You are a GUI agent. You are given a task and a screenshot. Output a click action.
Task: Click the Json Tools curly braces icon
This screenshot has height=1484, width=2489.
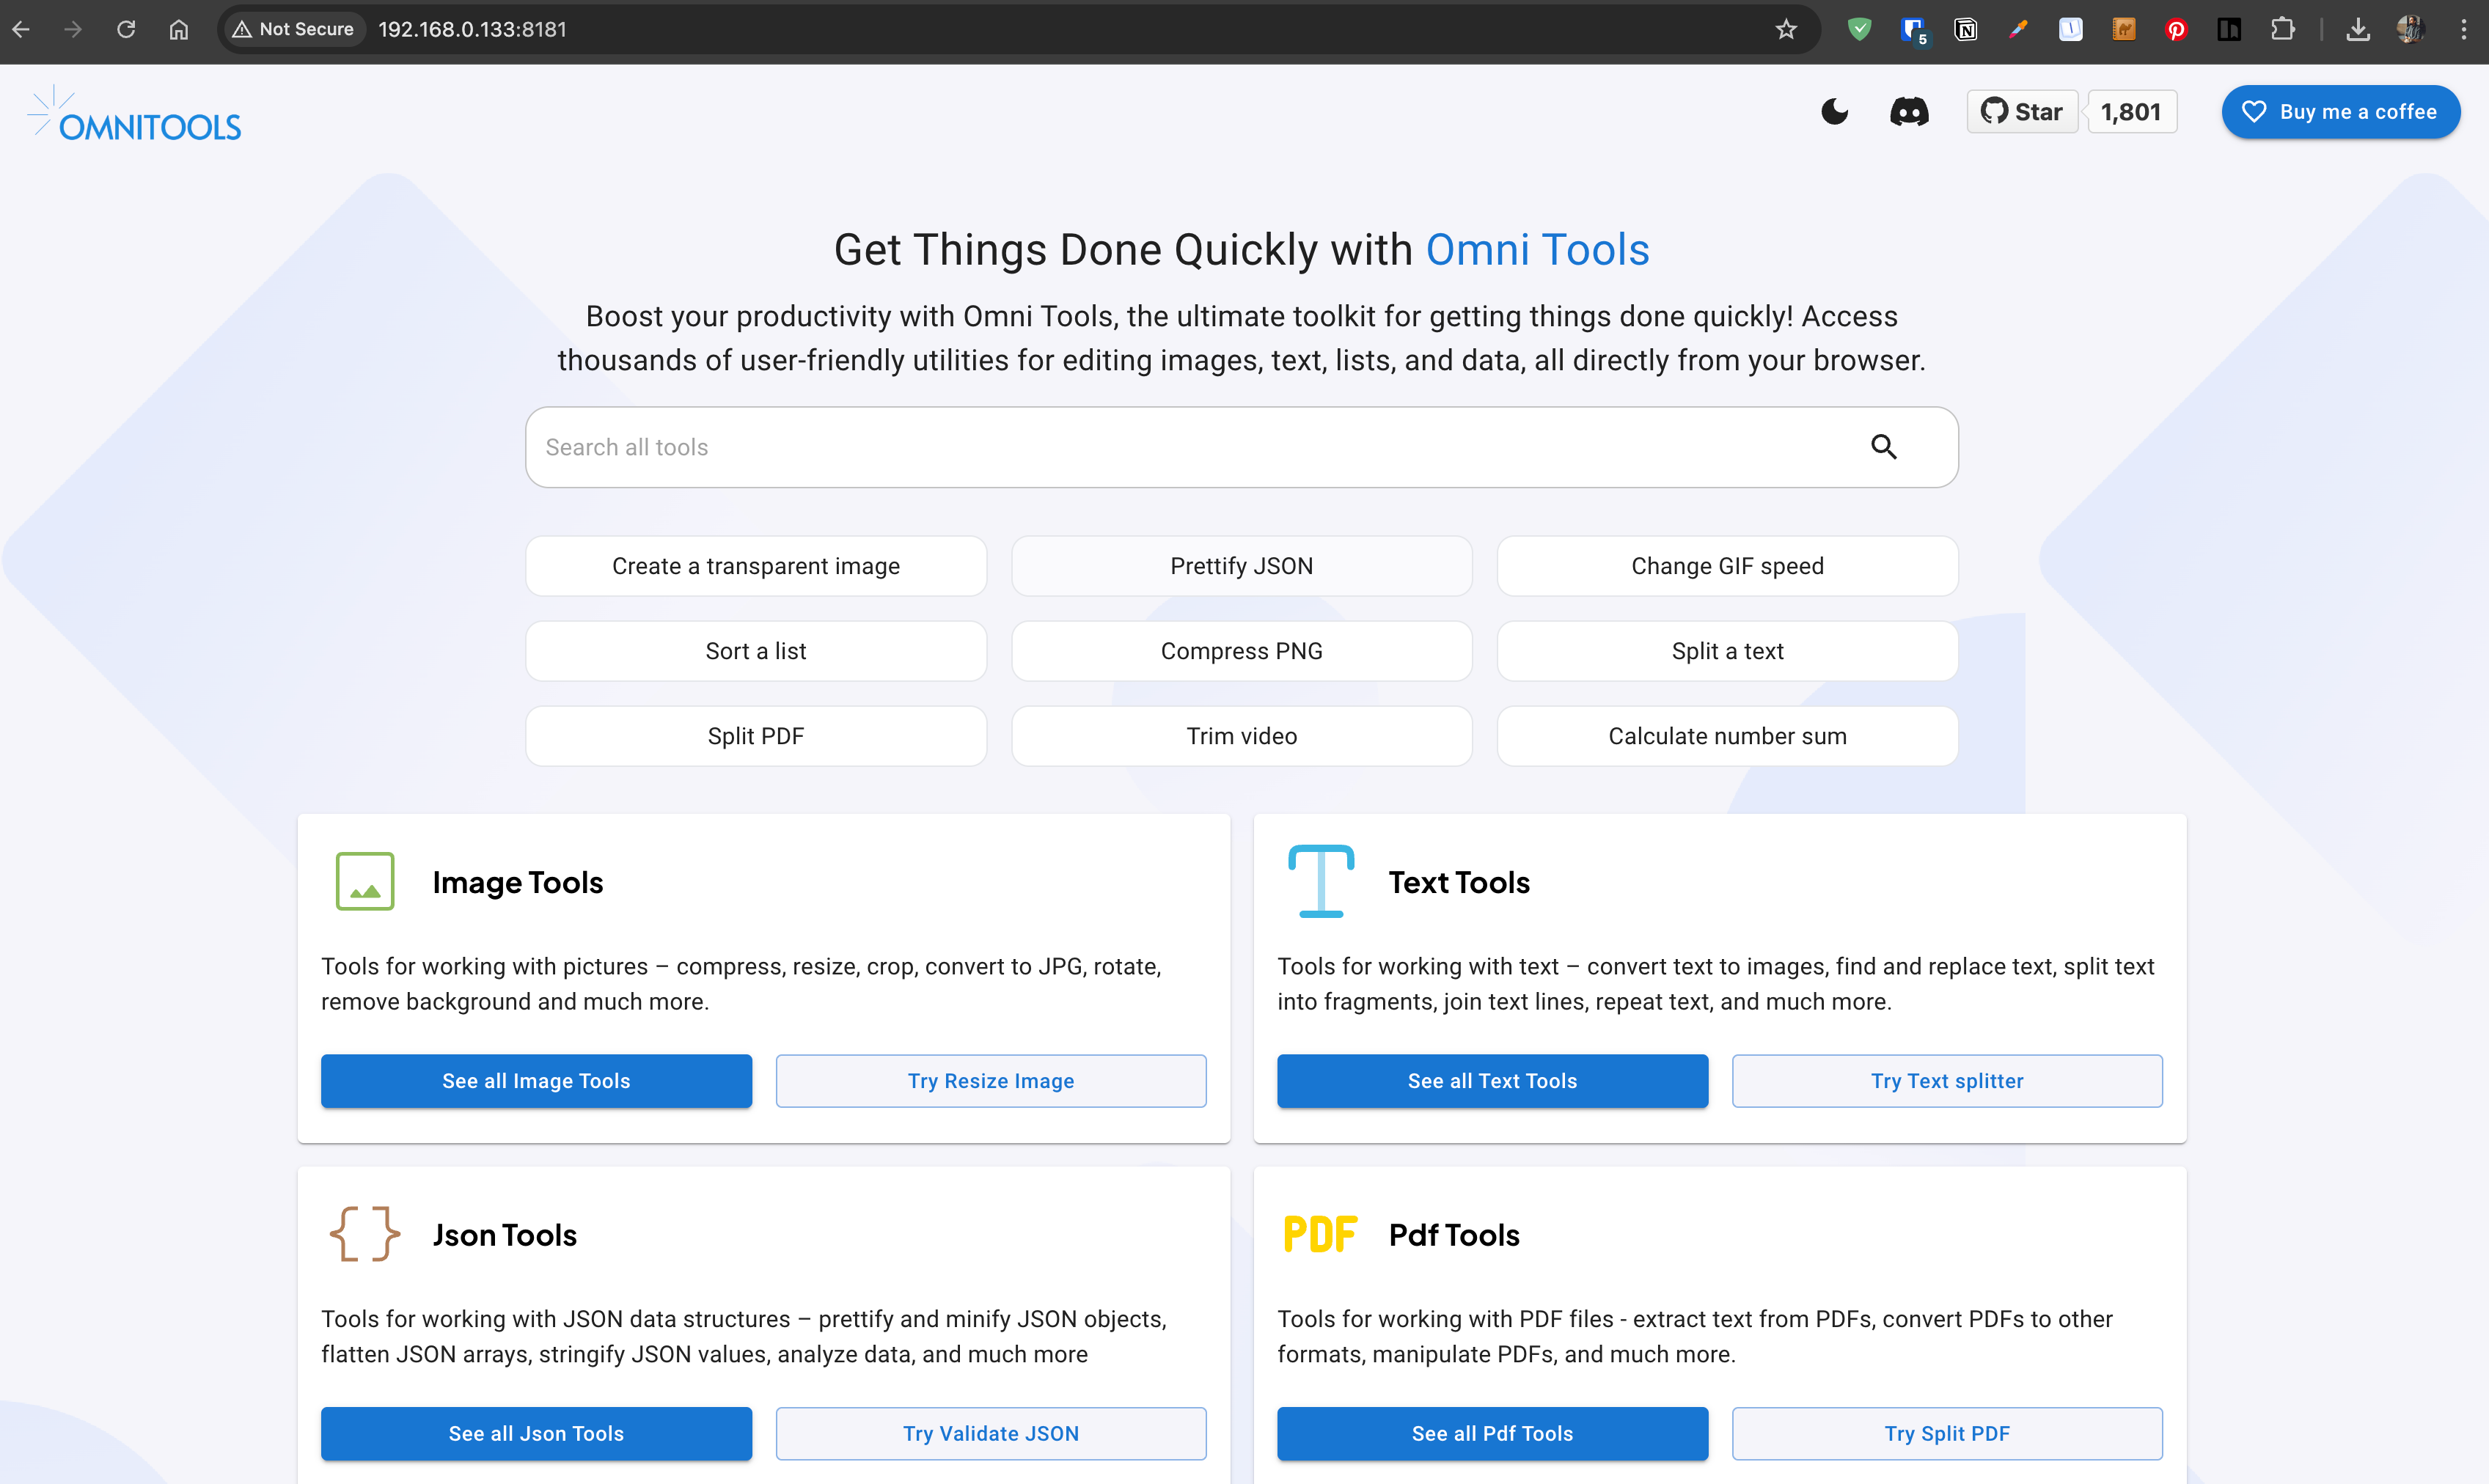pyautogui.click(x=365, y=1234)
